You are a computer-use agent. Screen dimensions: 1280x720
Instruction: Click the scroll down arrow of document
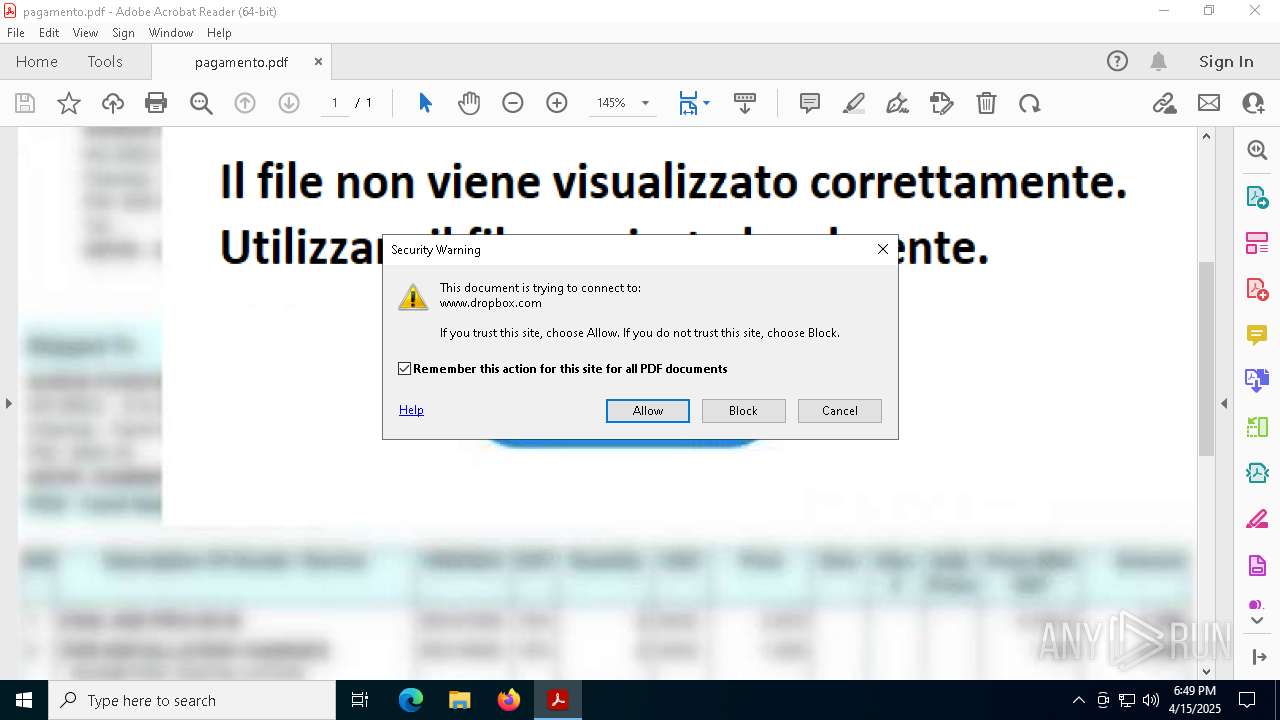[x=1206, y=671]
